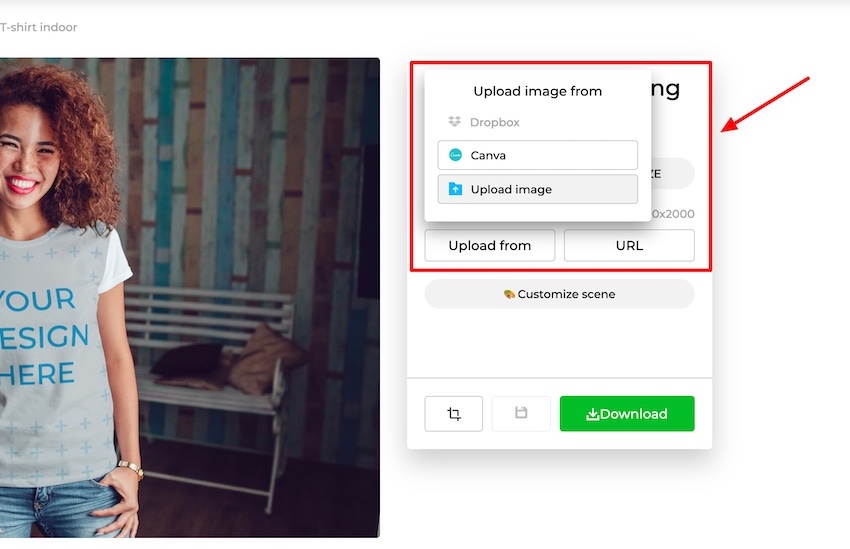
Task: Click the green Download button
Action: 627,414
